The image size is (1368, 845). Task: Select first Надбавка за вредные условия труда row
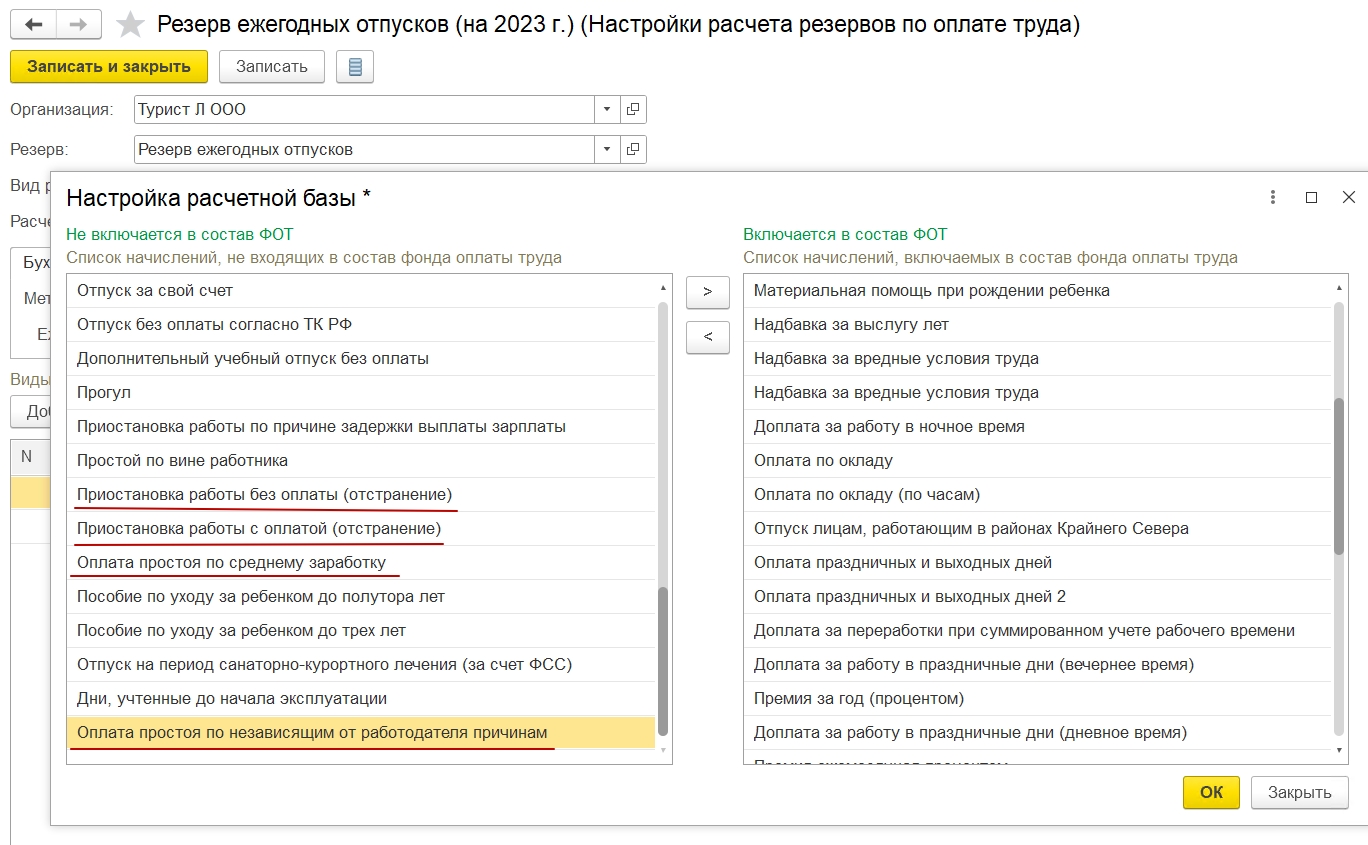click(1038, 359)
